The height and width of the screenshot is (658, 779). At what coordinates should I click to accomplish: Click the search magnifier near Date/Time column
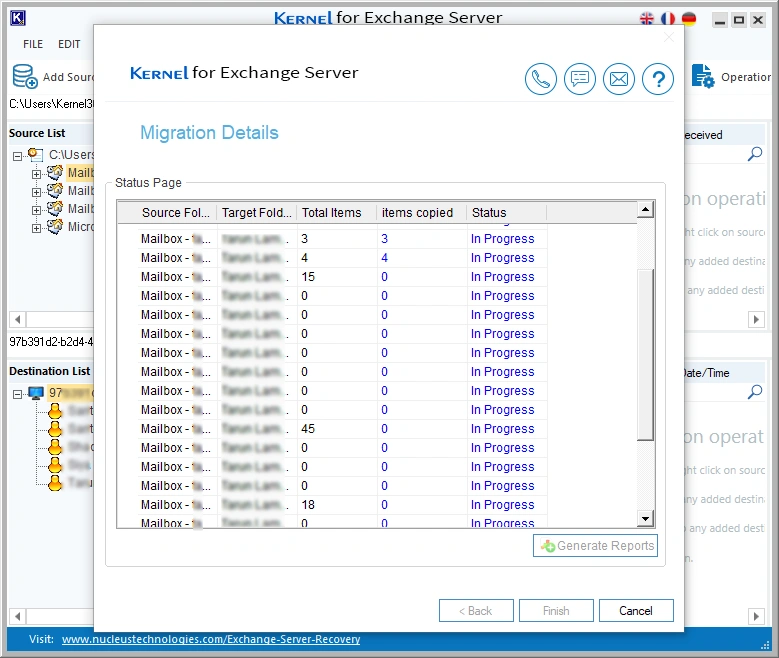click(x=755, y=392)
